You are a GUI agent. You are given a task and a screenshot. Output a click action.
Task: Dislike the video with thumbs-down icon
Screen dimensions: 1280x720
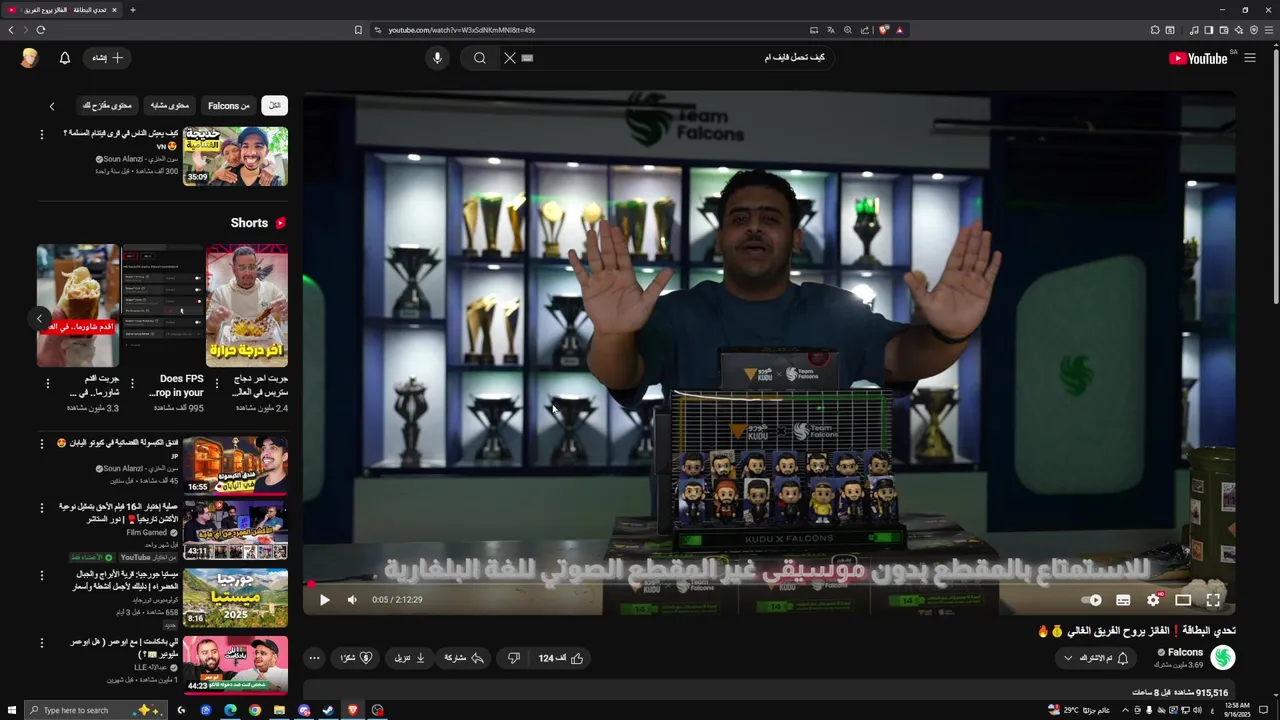[x=514, y=658]
